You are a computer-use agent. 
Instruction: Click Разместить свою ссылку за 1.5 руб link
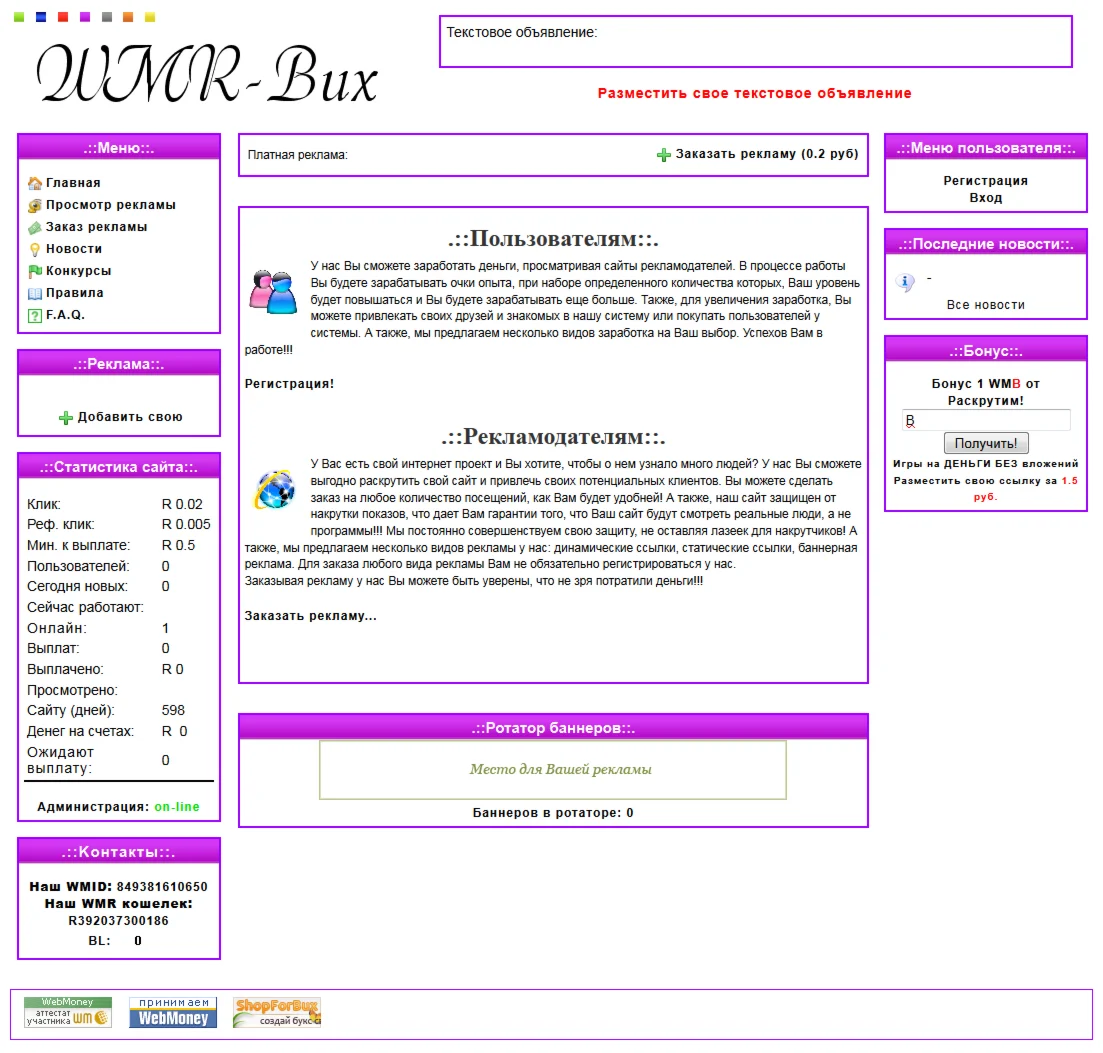click(x=986, y=488)
